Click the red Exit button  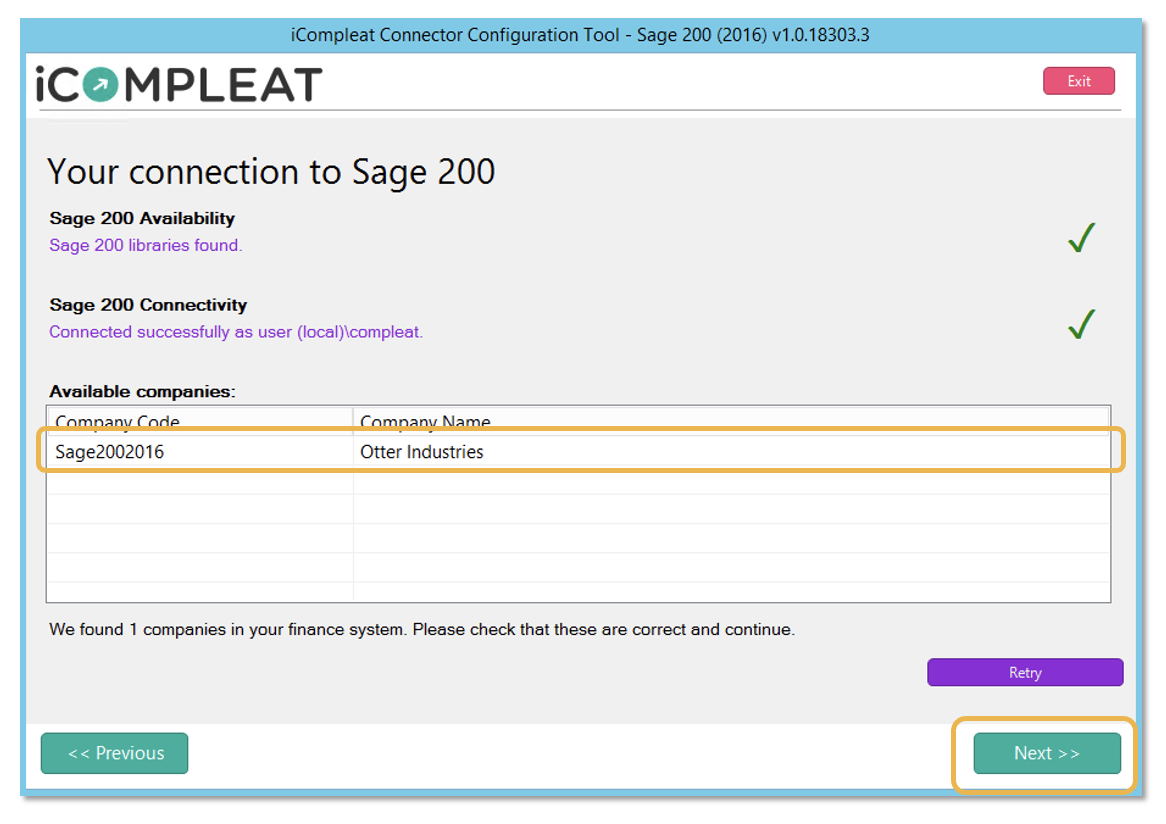coord(1078,81)
